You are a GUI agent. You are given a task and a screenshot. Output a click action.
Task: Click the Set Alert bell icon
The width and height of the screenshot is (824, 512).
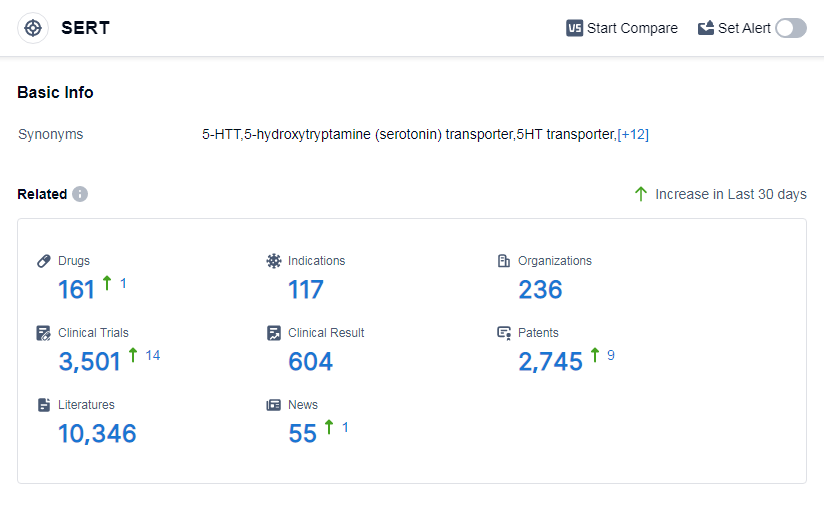tap(706, 28)
